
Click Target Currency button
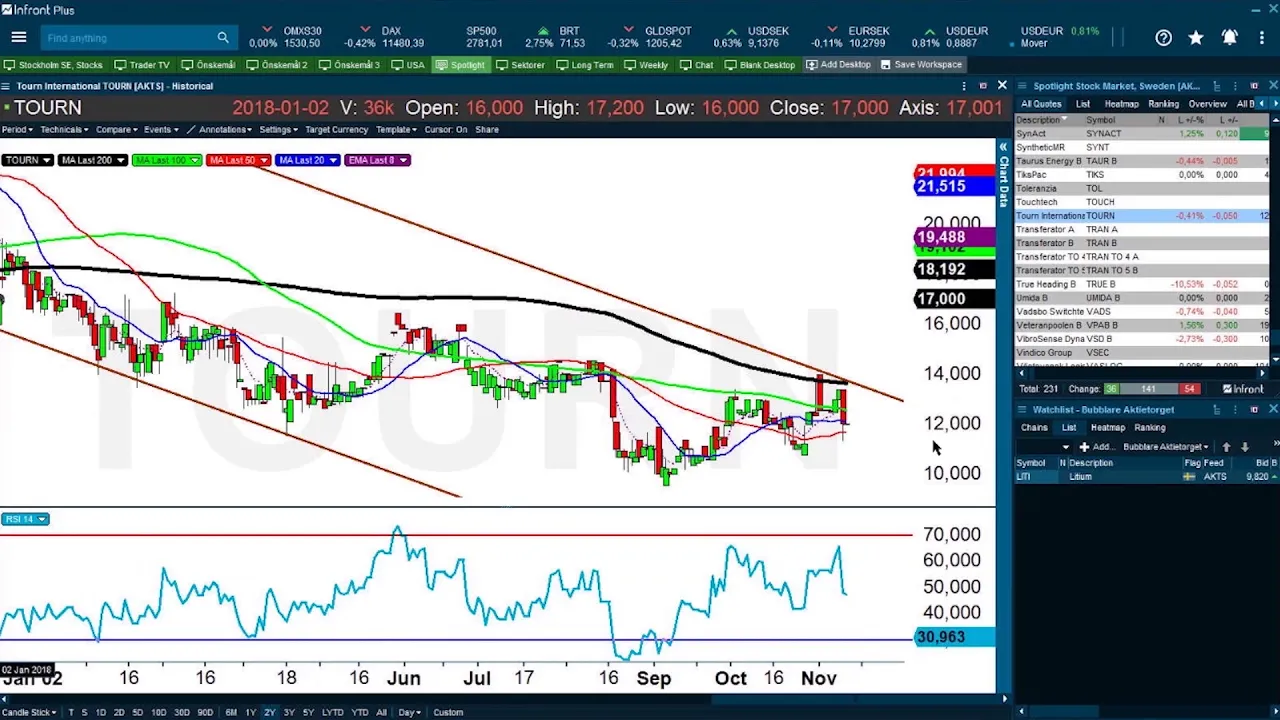tap(336, 129)
